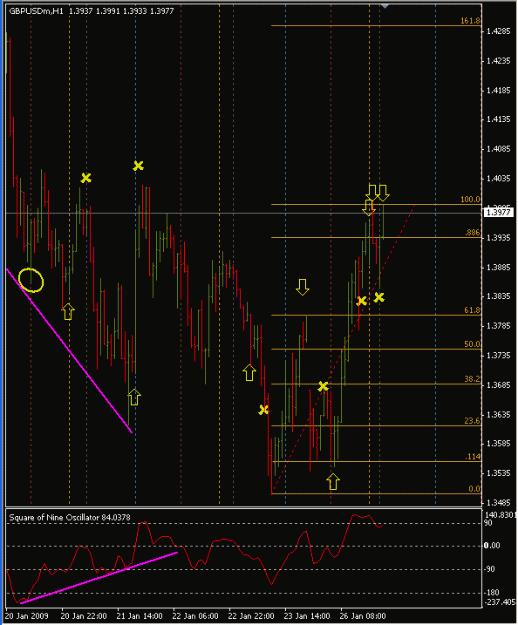This screenshot has height=625, width=518.
Task: Select the red dashed Fibonacci diagonal line
Action: point(343,349)
